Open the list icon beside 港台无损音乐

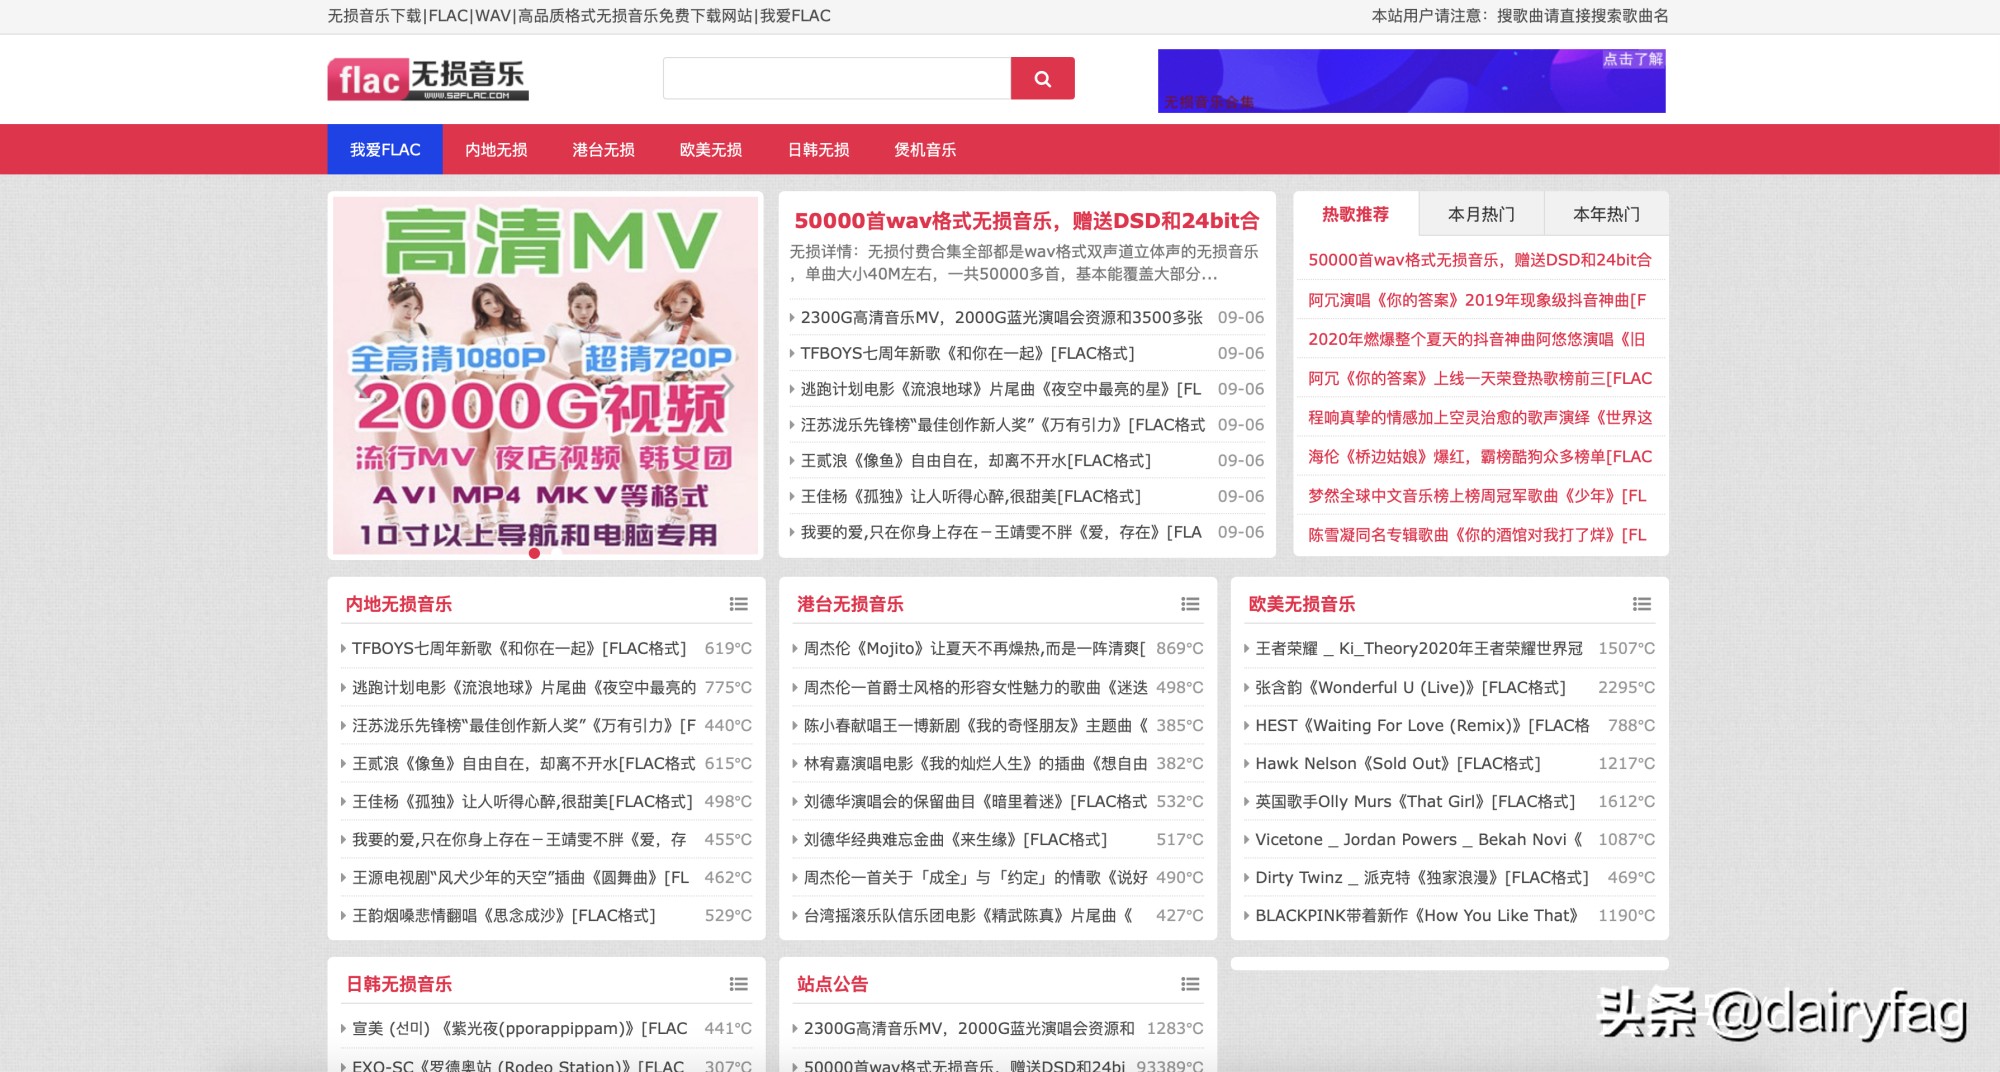[1190, 604]
